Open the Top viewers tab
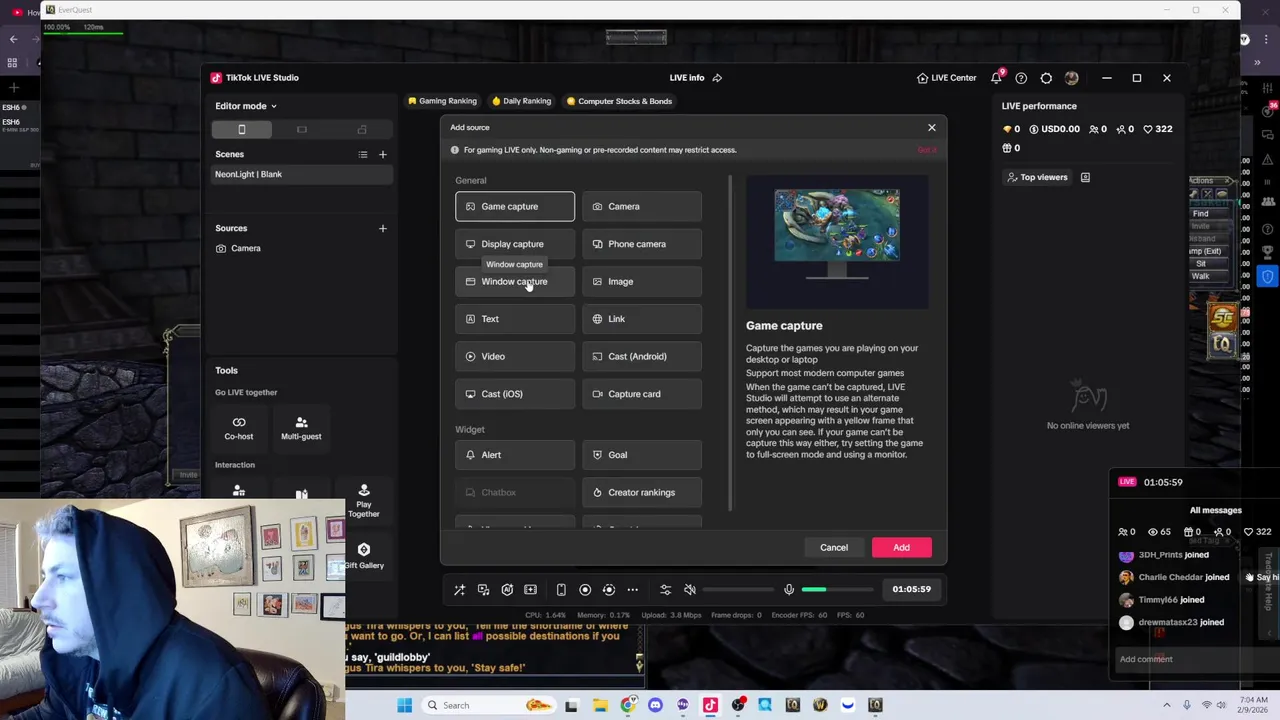This screenshot has height=720, width=1280. (x=1037, y=177)
